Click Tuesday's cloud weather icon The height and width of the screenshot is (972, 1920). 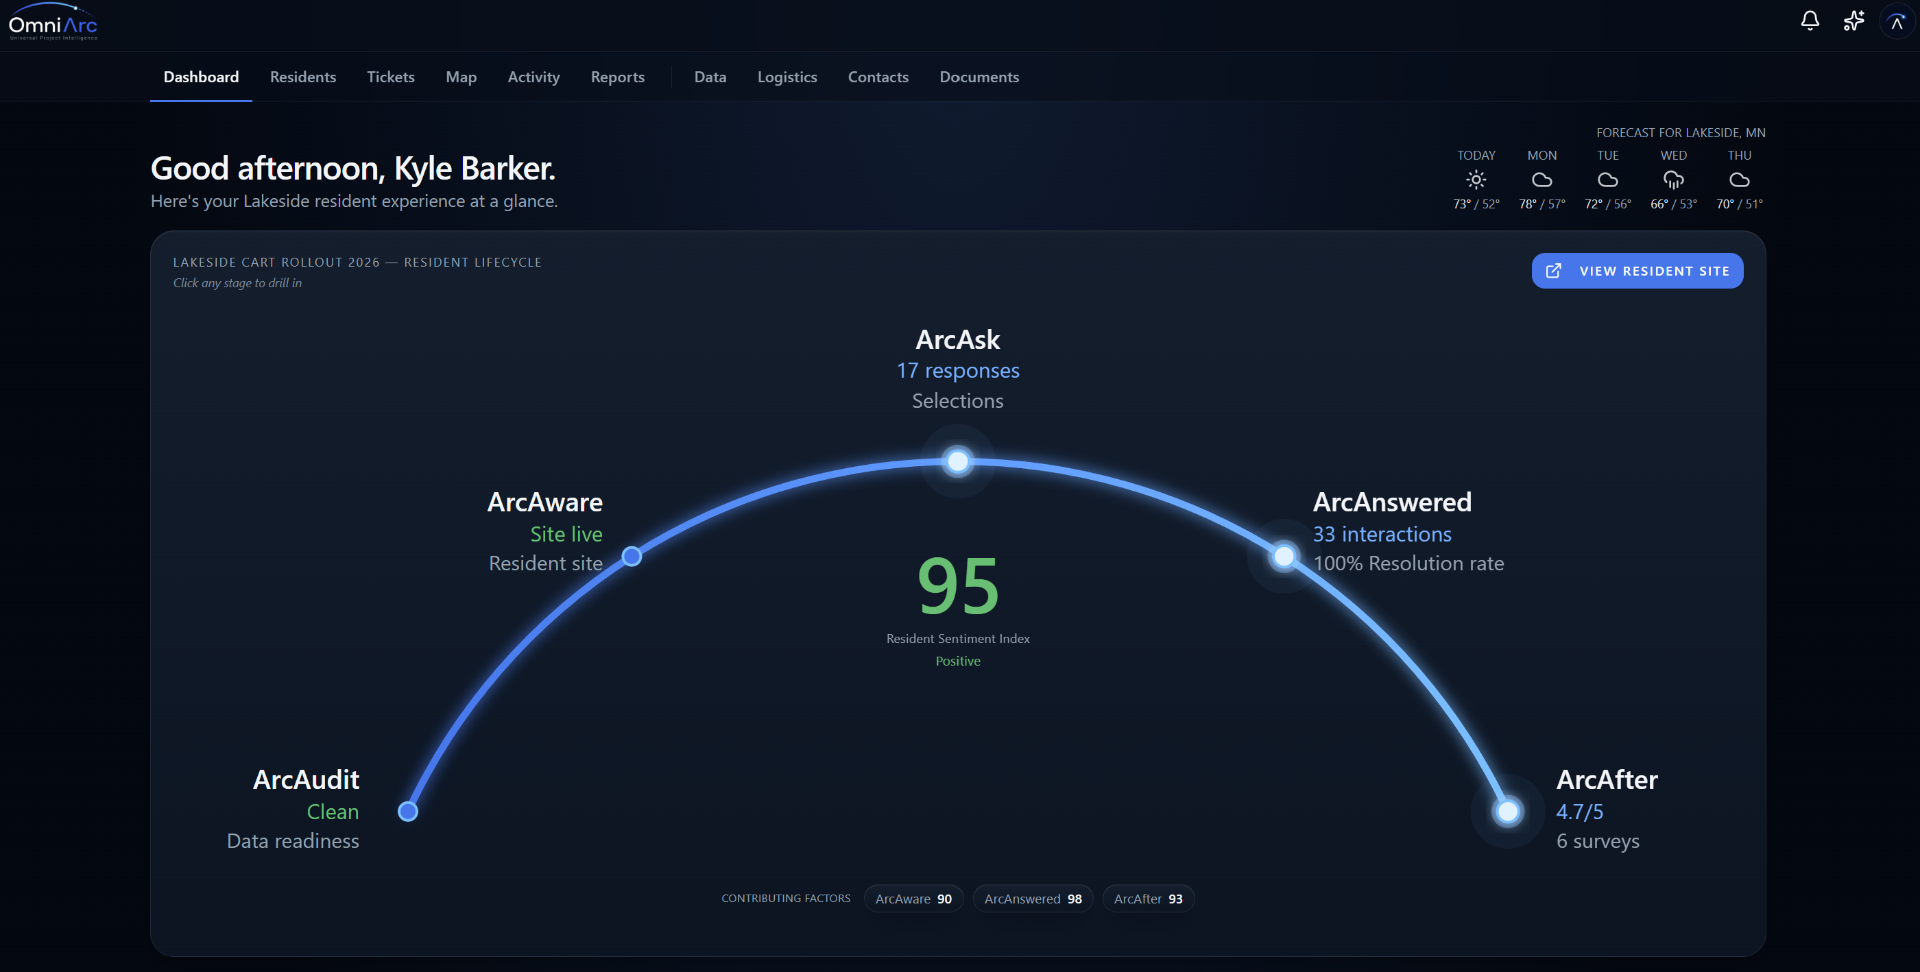[1608, 180]
